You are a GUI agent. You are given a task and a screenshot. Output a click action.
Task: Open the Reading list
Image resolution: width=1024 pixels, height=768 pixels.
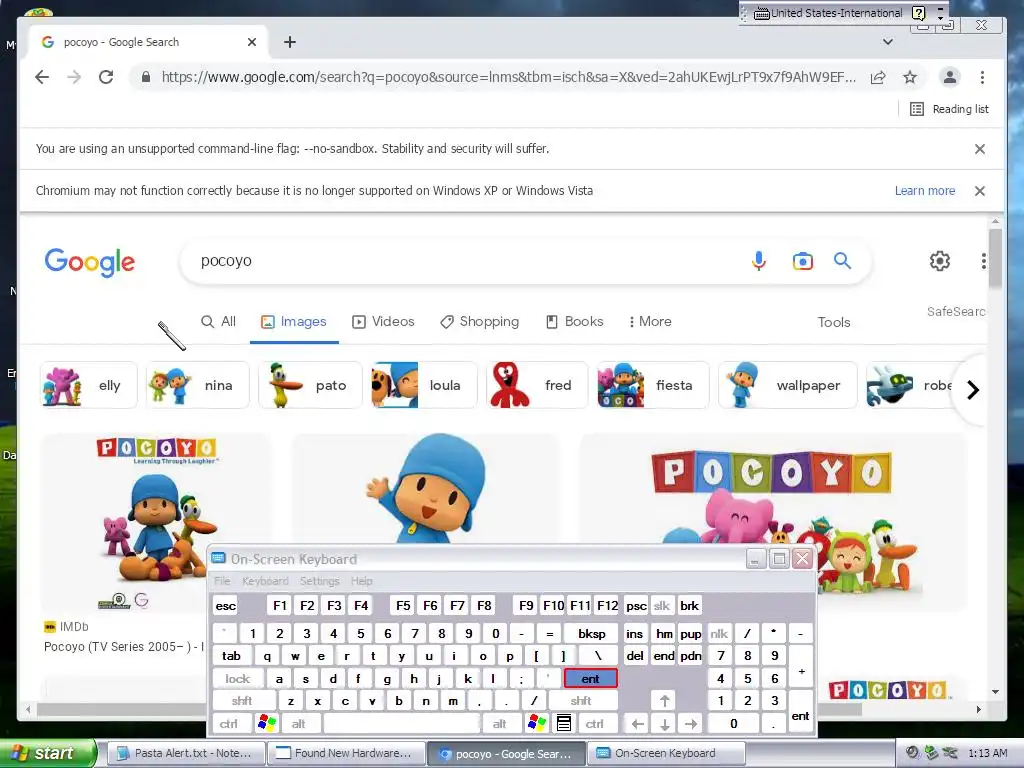tap(950, 109)
